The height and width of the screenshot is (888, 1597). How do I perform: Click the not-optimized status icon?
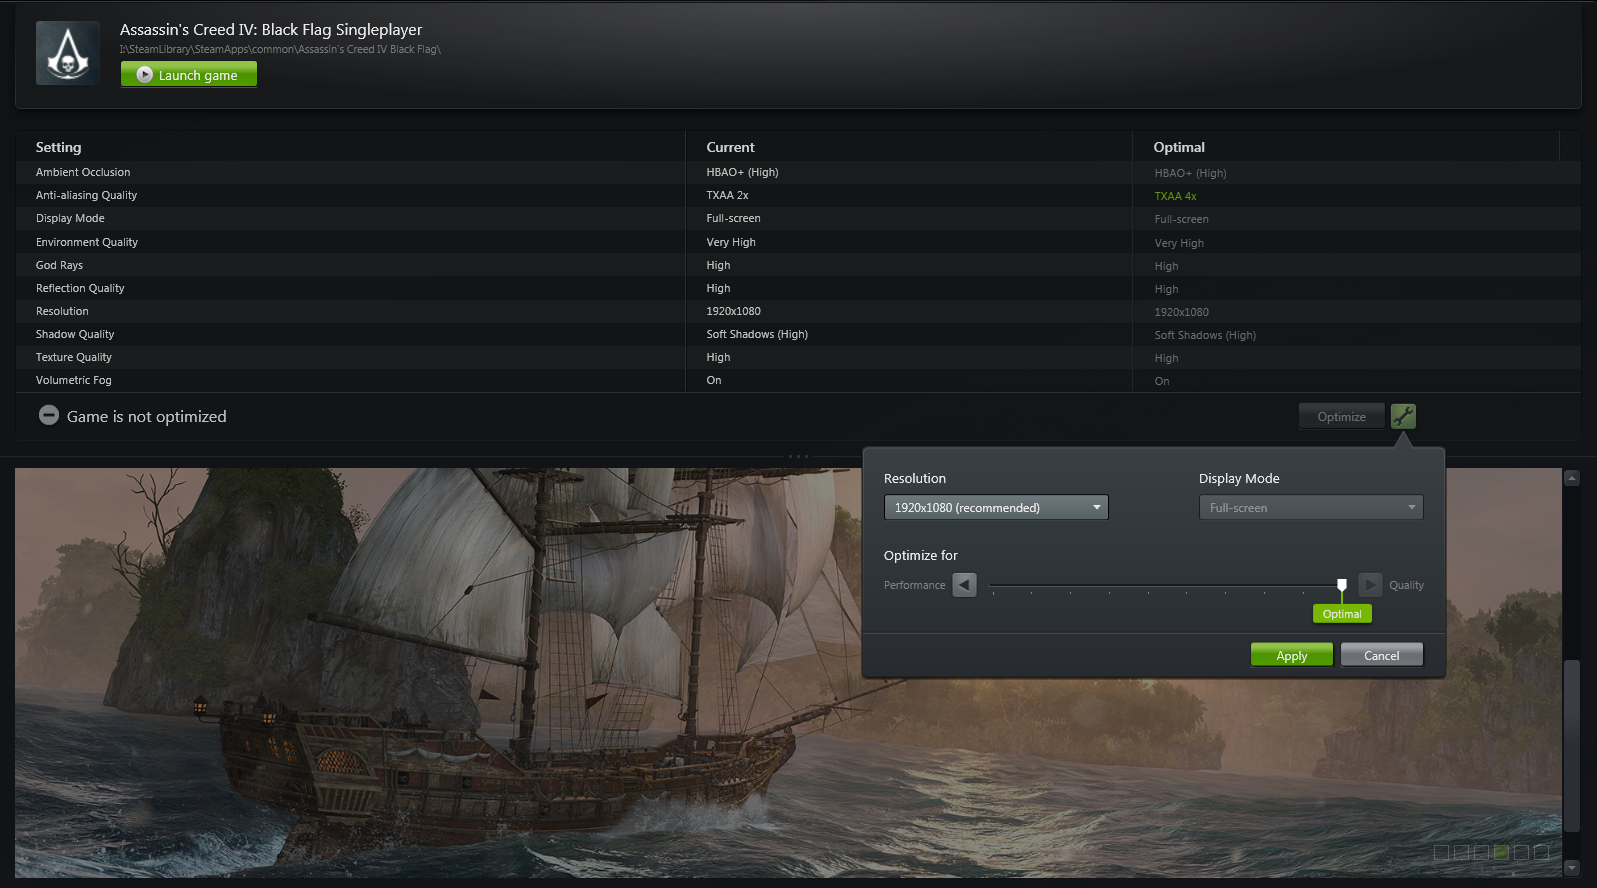[x=49, y=415]
